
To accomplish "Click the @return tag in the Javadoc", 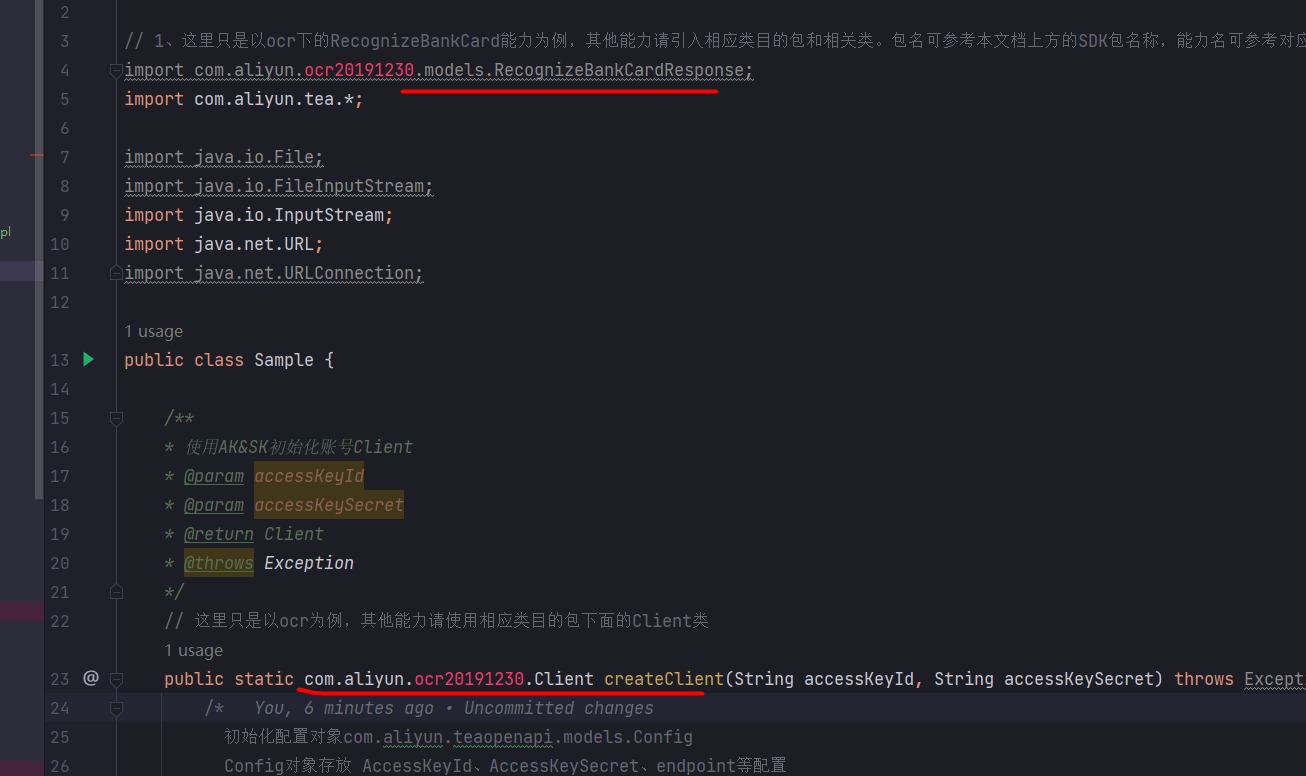I will coord(218,534).
